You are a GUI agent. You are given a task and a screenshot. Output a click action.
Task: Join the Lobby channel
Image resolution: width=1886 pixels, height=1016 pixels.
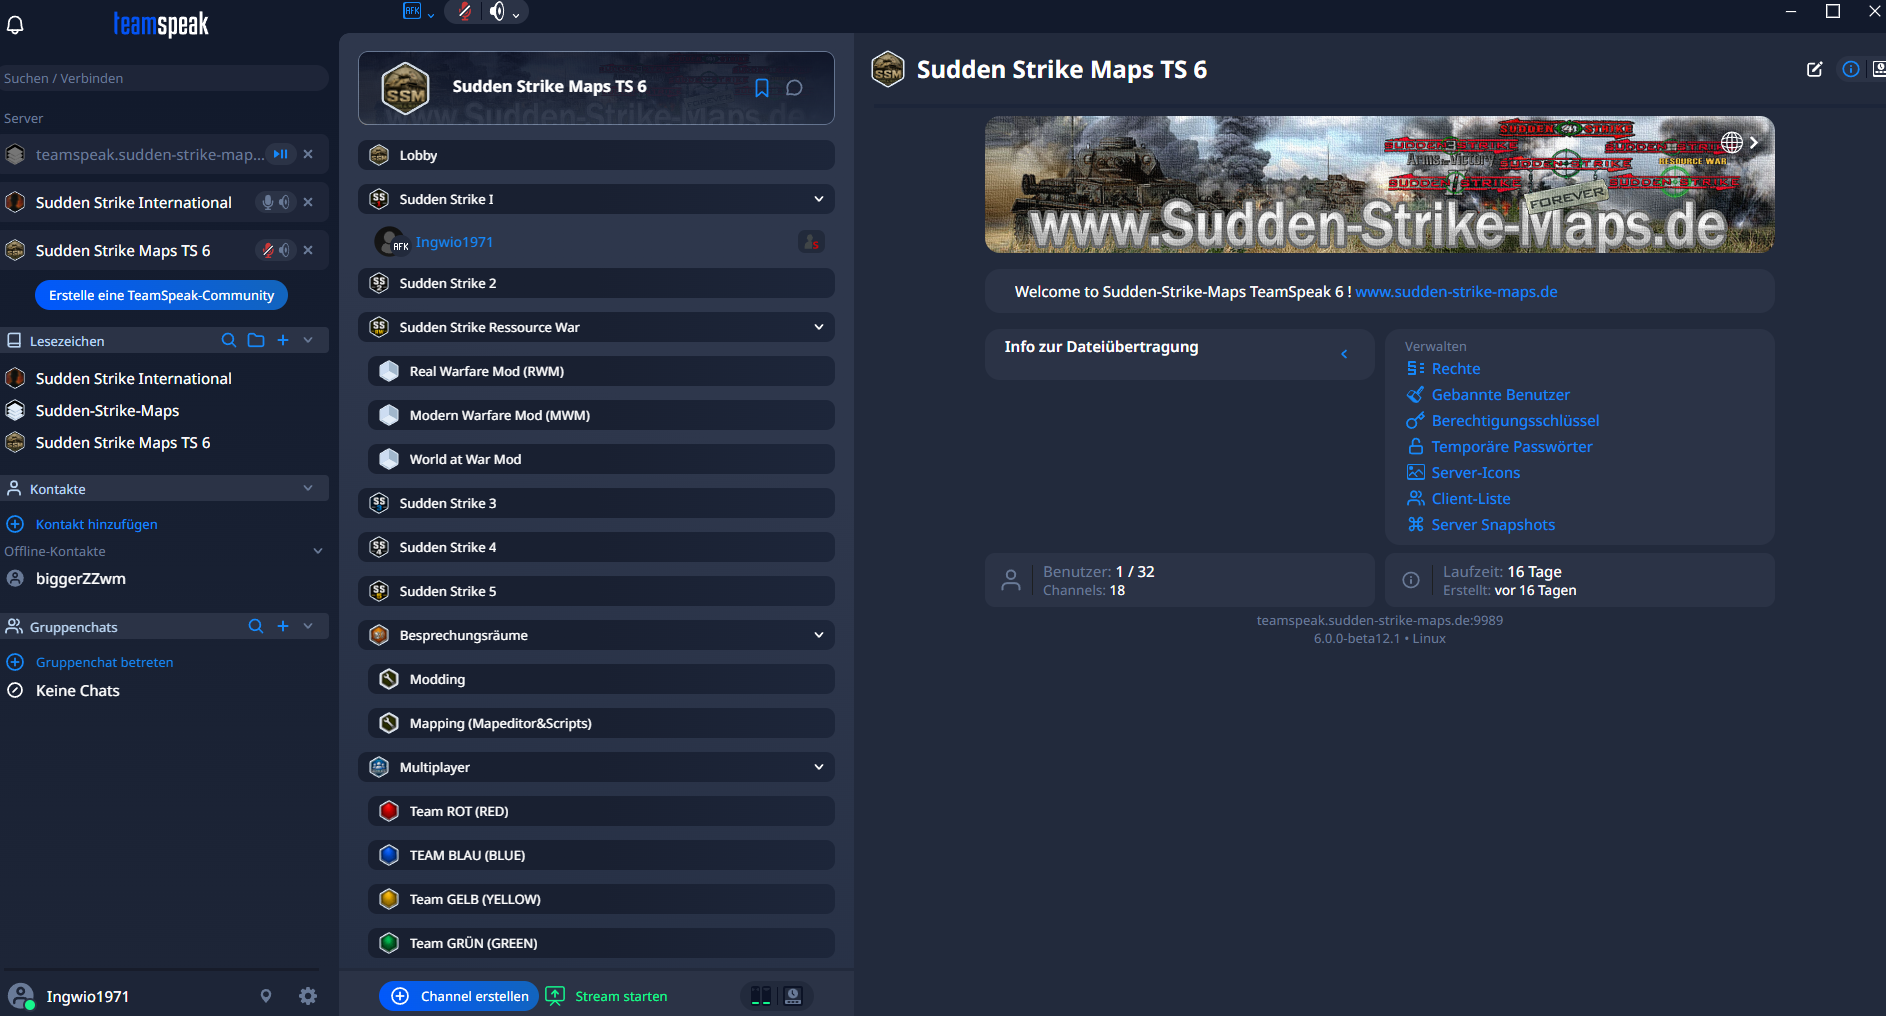[596, 155]
